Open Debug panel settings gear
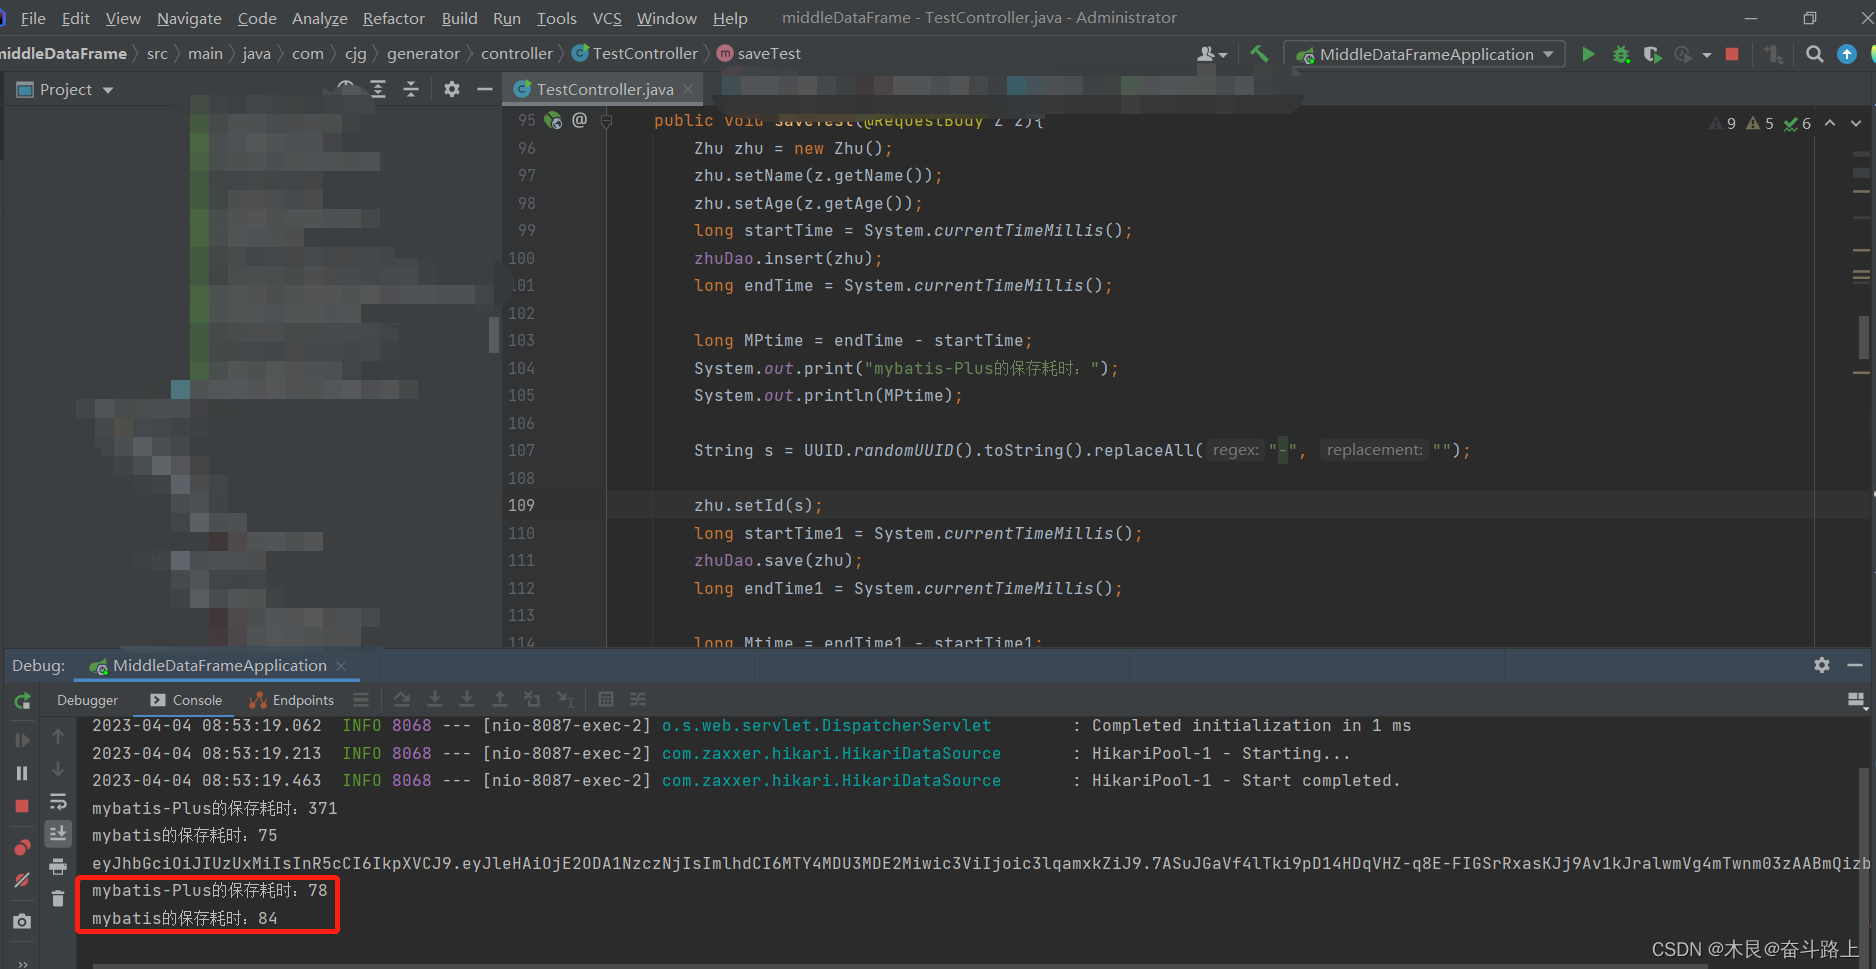 pos(1822,665)
